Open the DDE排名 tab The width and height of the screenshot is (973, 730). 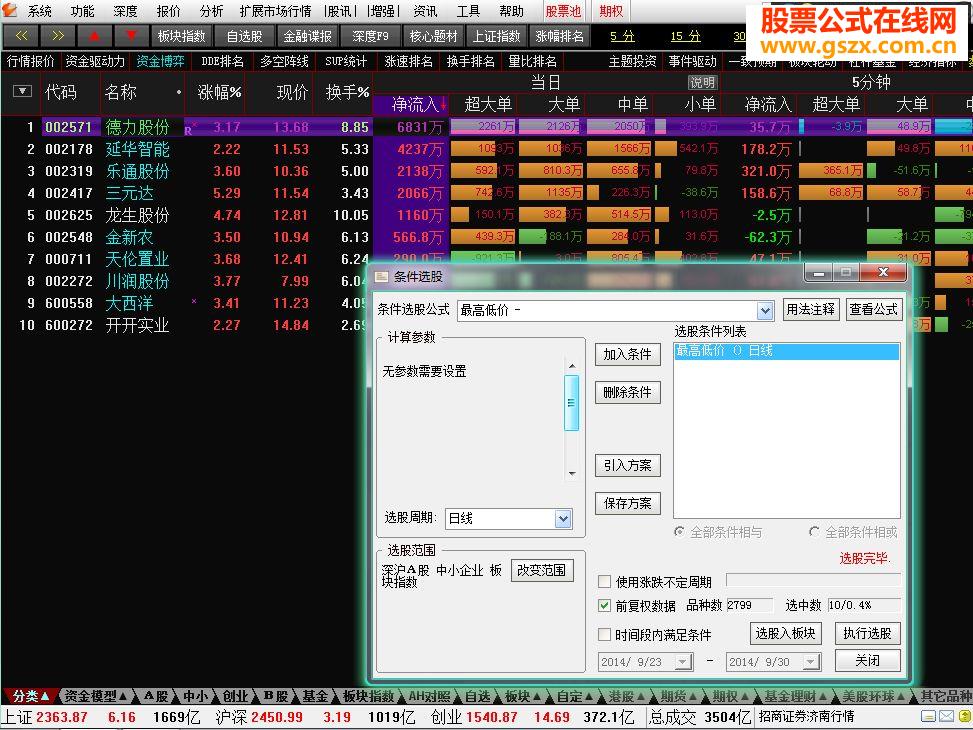point(223,61)
